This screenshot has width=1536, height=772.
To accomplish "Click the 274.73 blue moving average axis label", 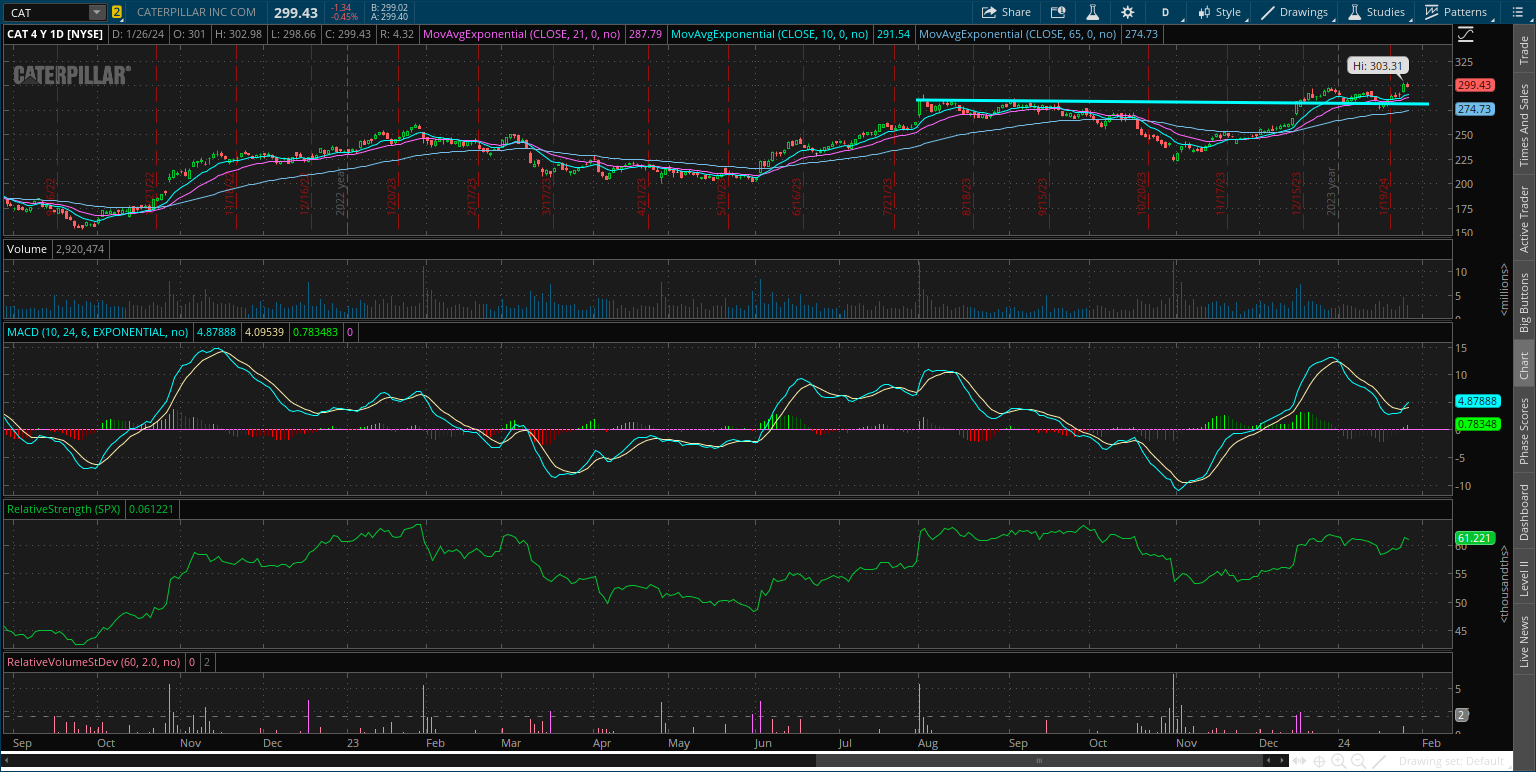I will tap(1474, 109).
